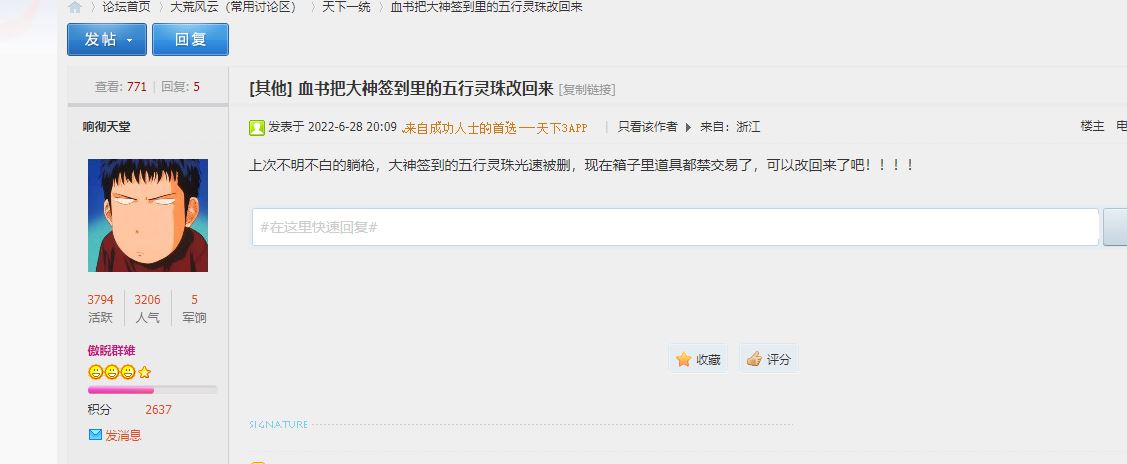1127x464 pixels.
Task: Open the 响彻天堂 username link
Action: [x=106, y=127]
